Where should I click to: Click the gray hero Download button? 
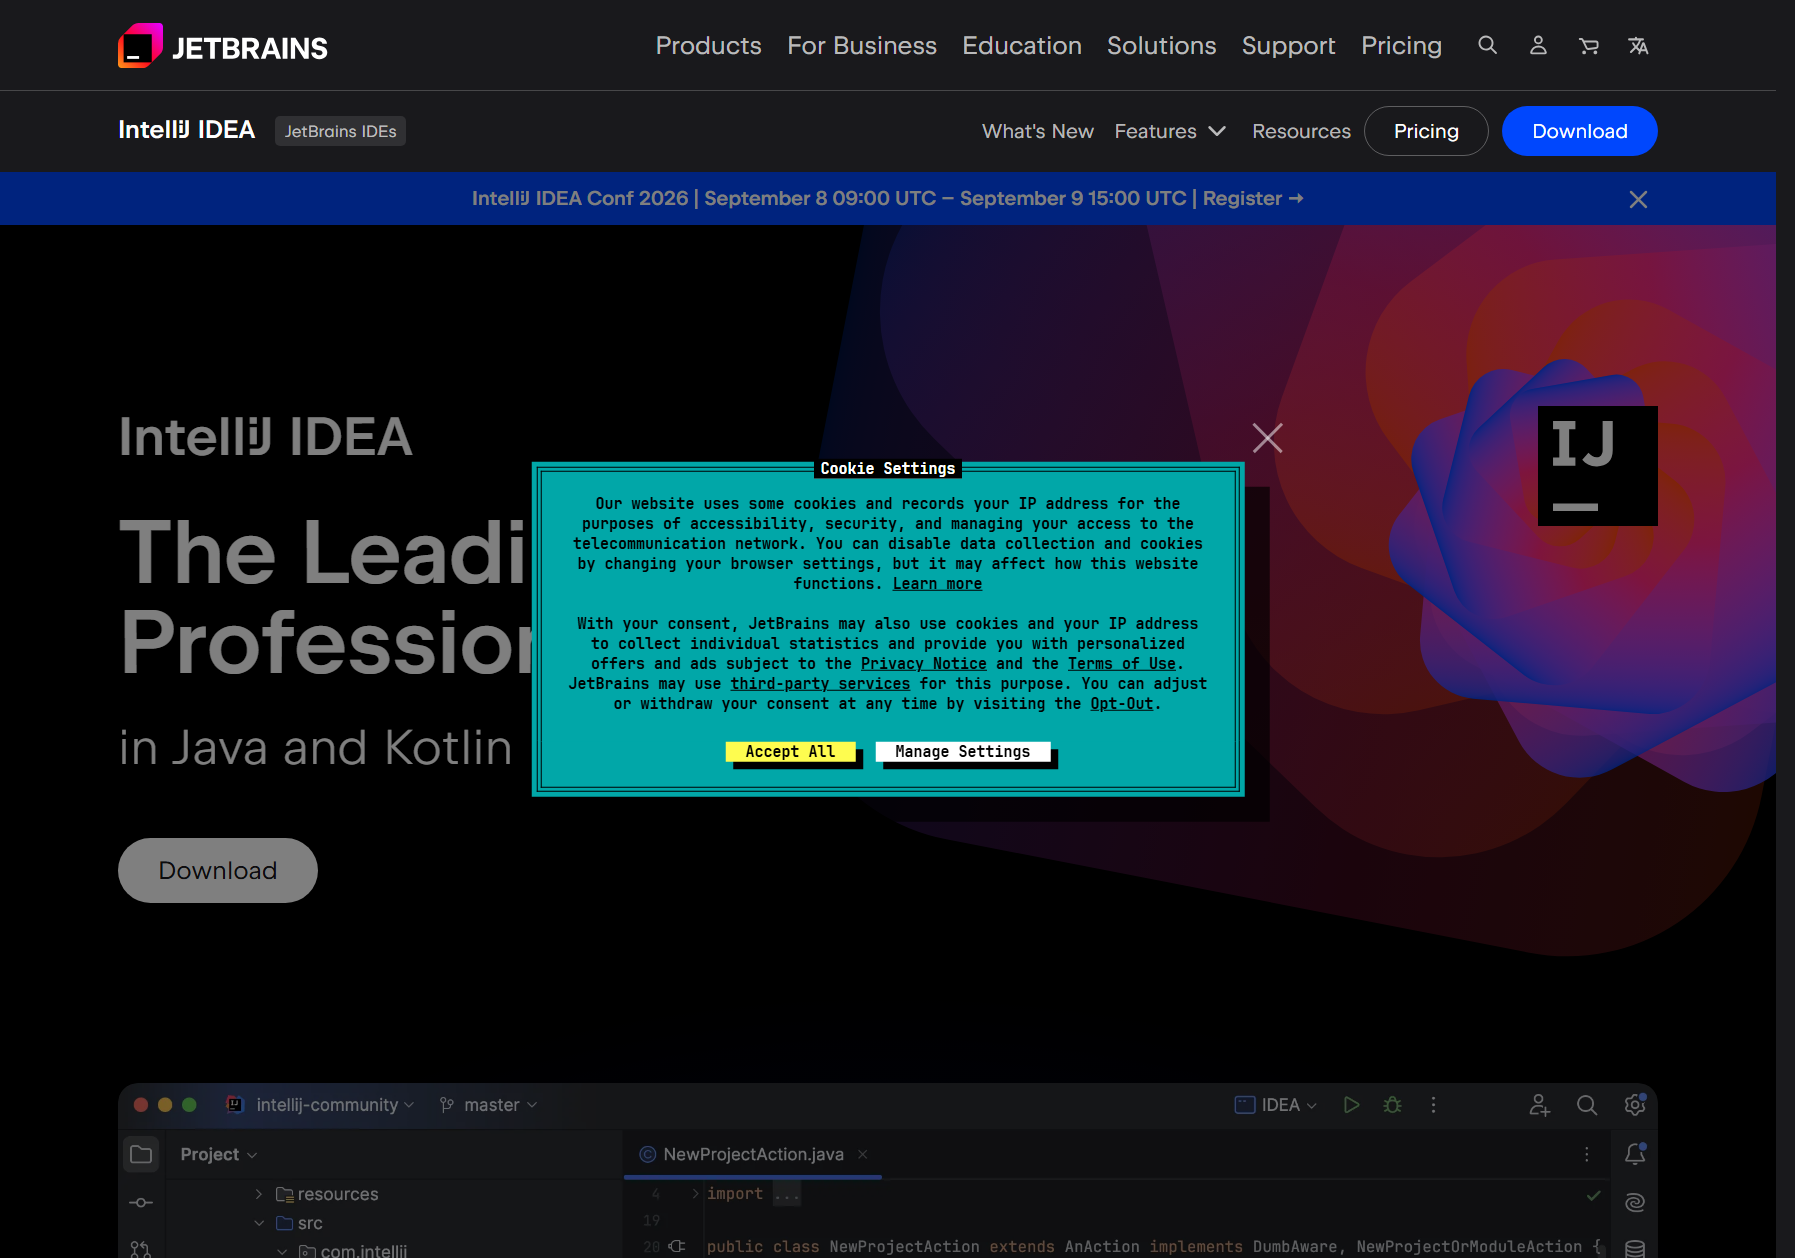point(218,870)
